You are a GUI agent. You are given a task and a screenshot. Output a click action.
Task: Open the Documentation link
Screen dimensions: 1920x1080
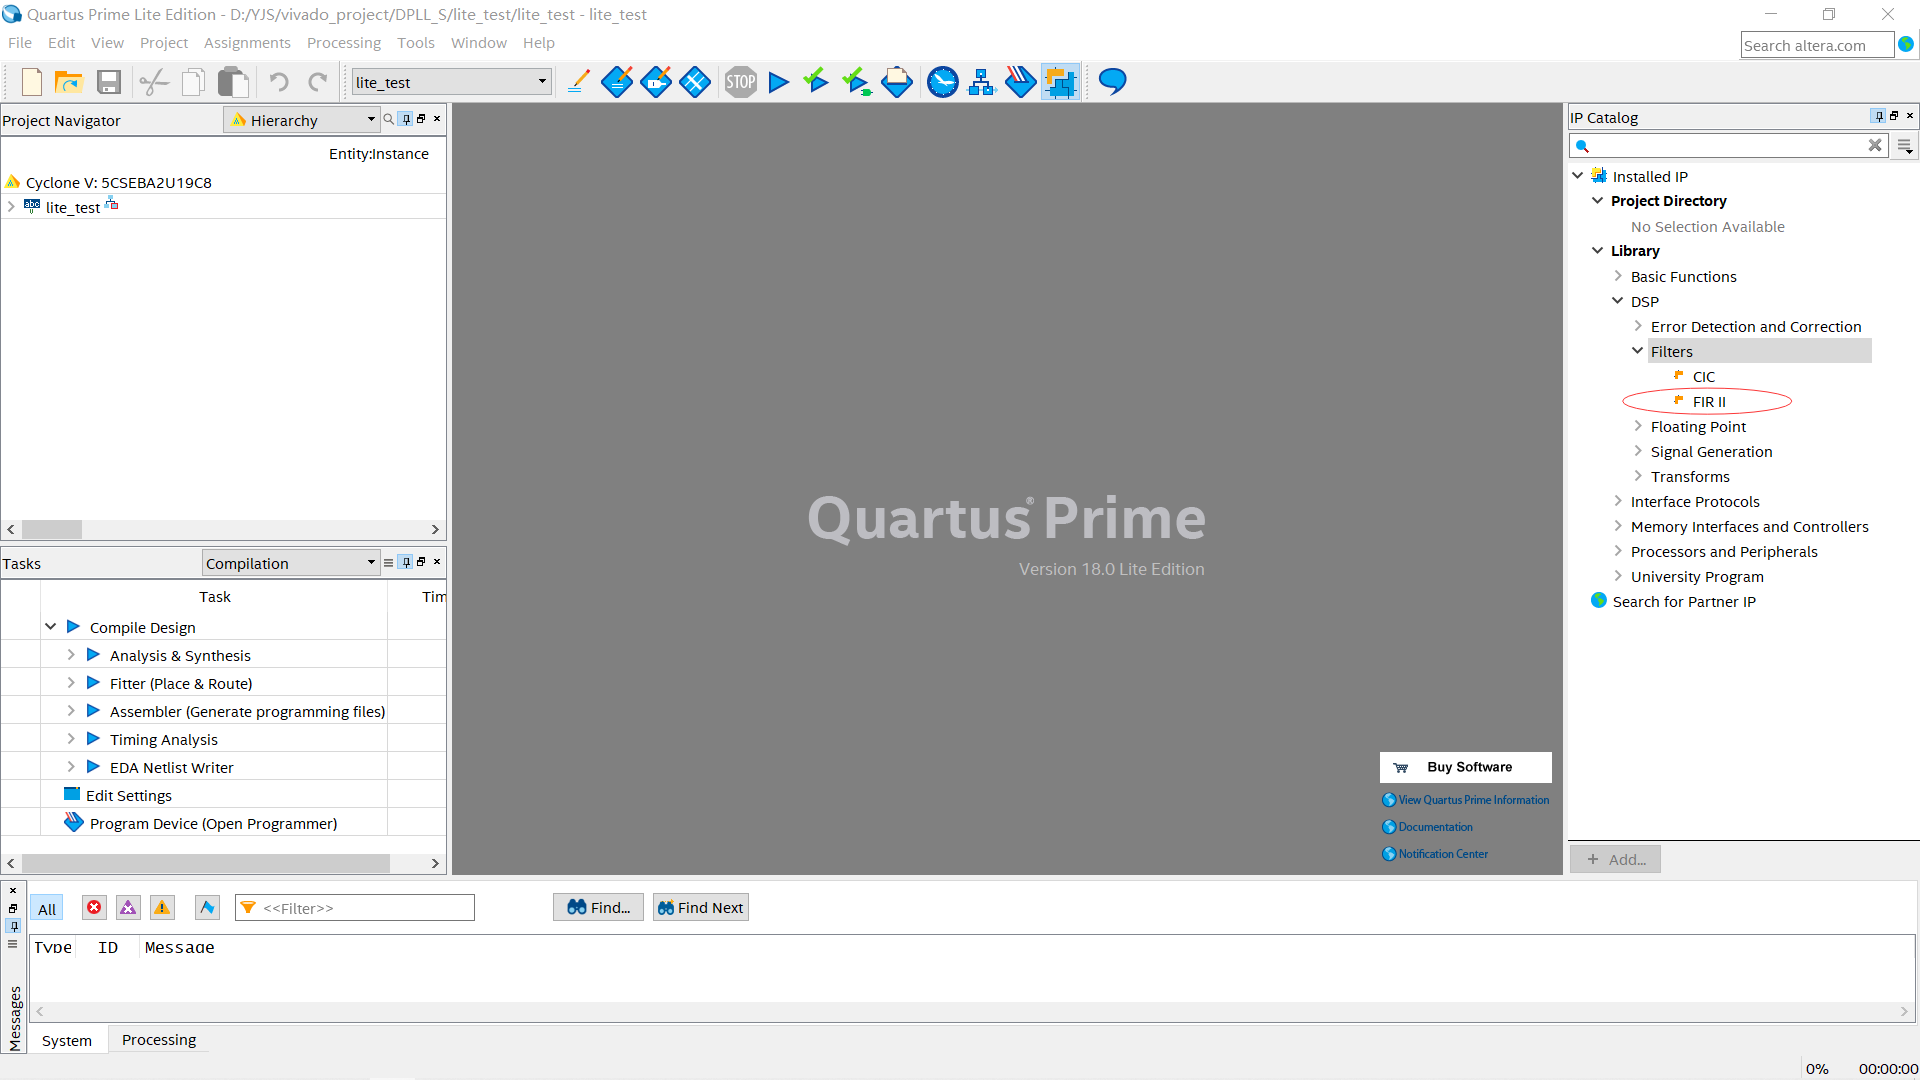click(1433, 827)
